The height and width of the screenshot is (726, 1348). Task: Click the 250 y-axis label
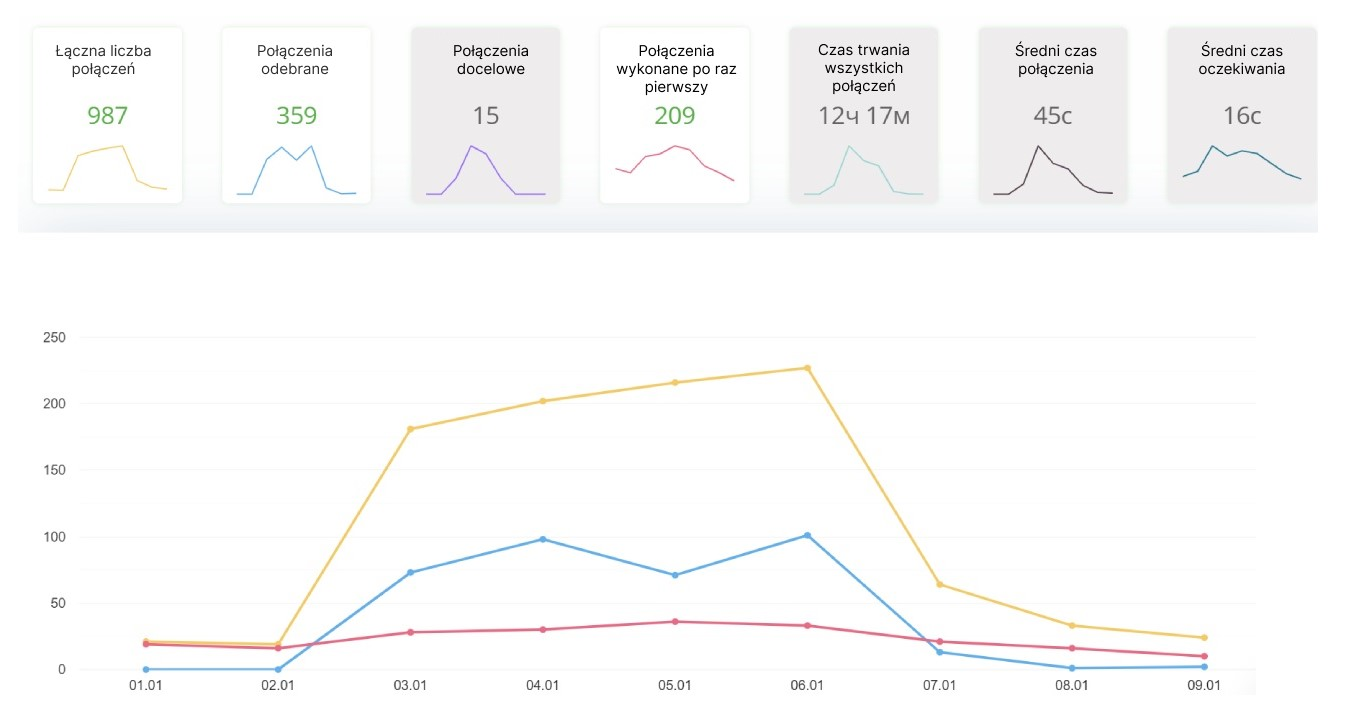[55, 337]
